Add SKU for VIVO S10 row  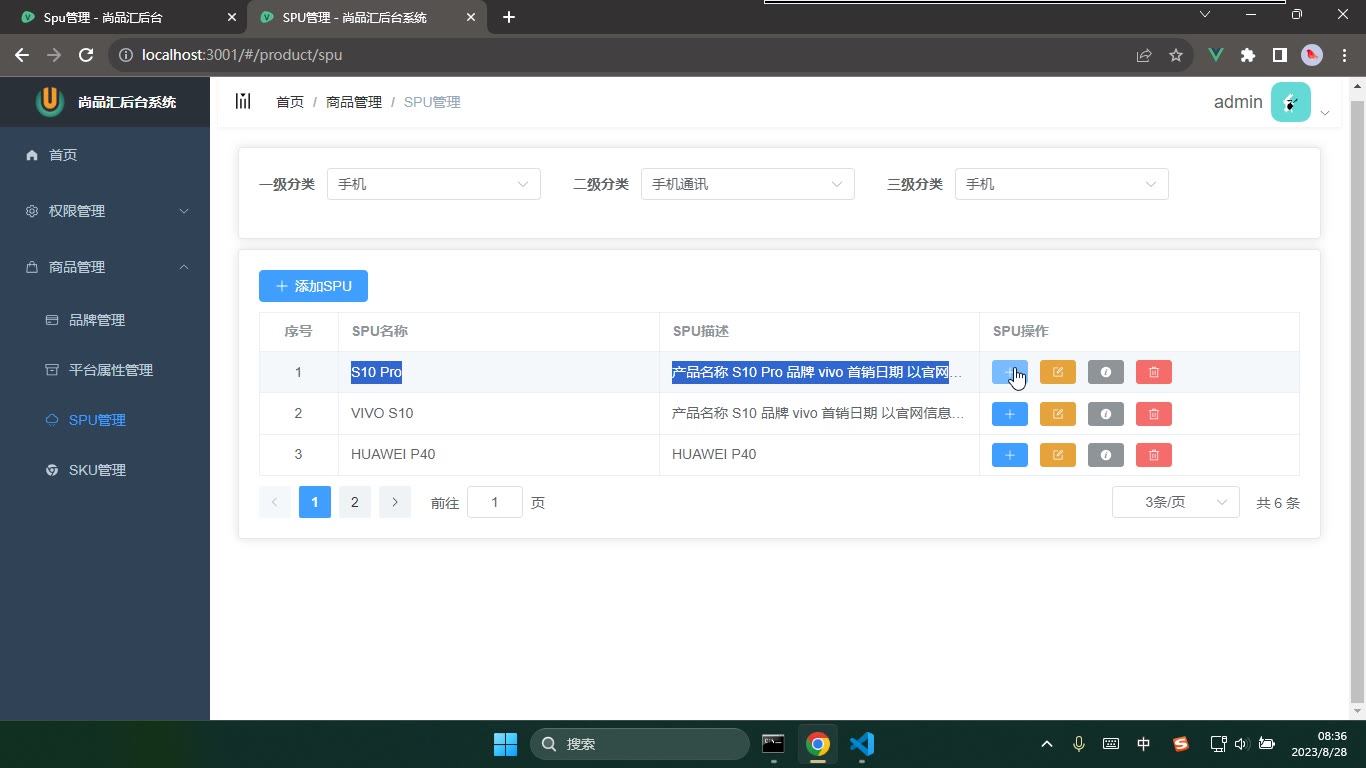(x=1009, y=414)
